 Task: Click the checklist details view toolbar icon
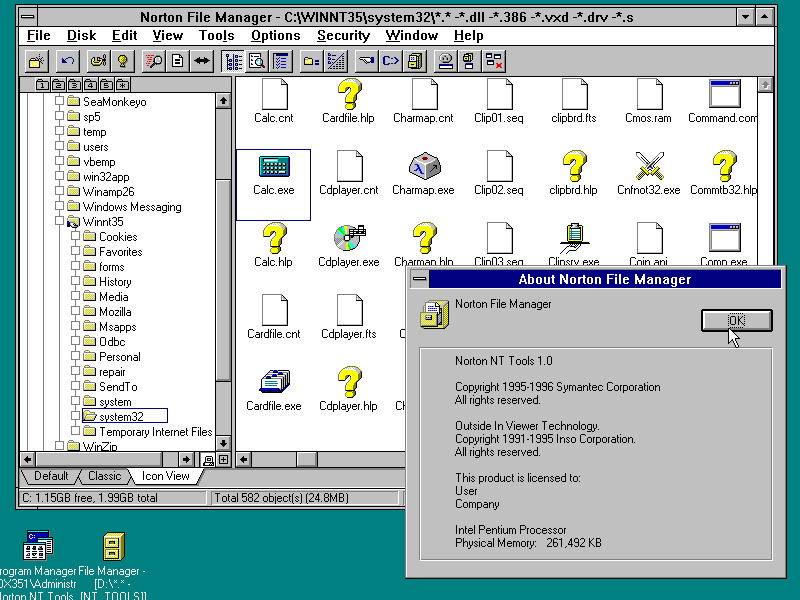click(x=281, y=61)
